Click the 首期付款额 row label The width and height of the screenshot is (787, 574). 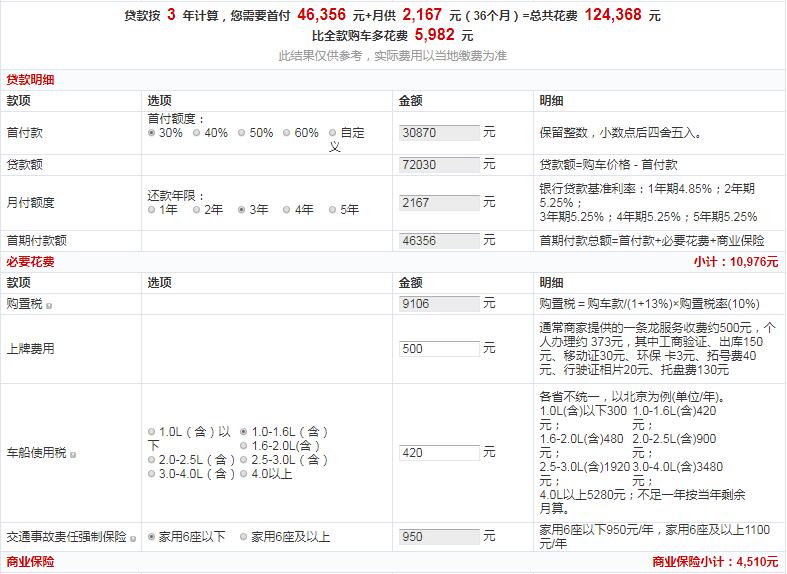pyautogui.click(x=36, y=241)
